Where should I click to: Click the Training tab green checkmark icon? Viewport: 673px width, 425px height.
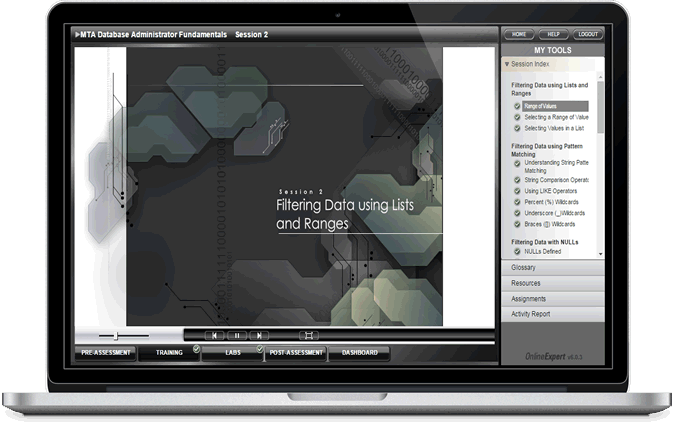(196, 348)
